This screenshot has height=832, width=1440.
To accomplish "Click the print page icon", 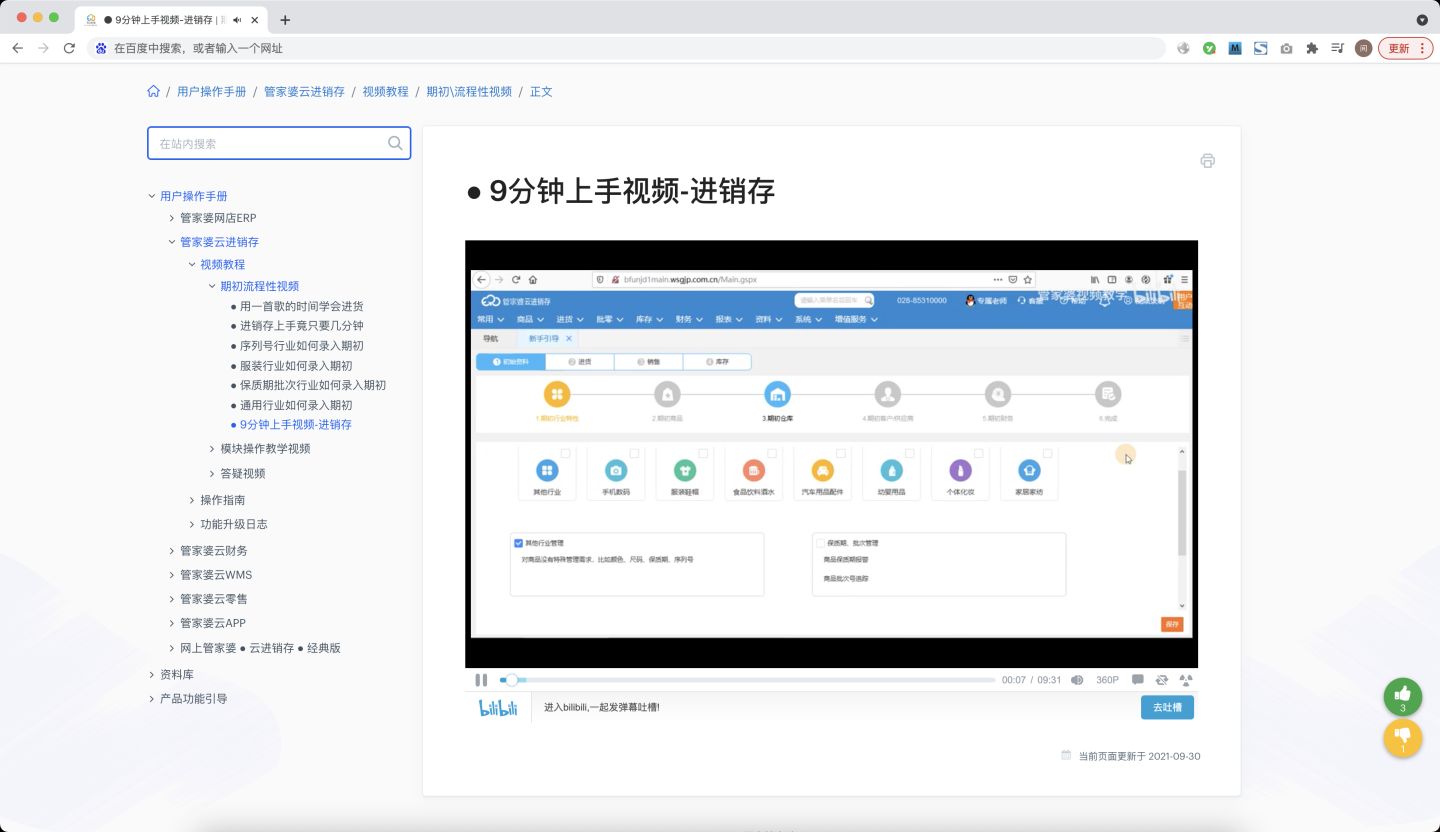I will point(1207,161).
